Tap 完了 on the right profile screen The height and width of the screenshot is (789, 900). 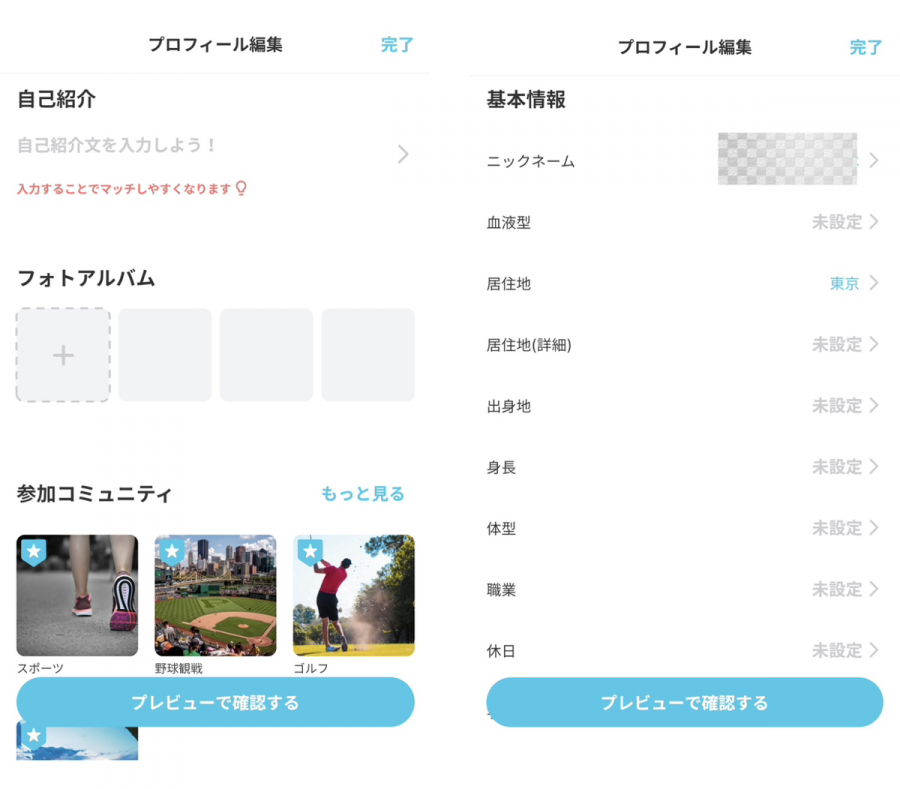[x=866, y=47]
